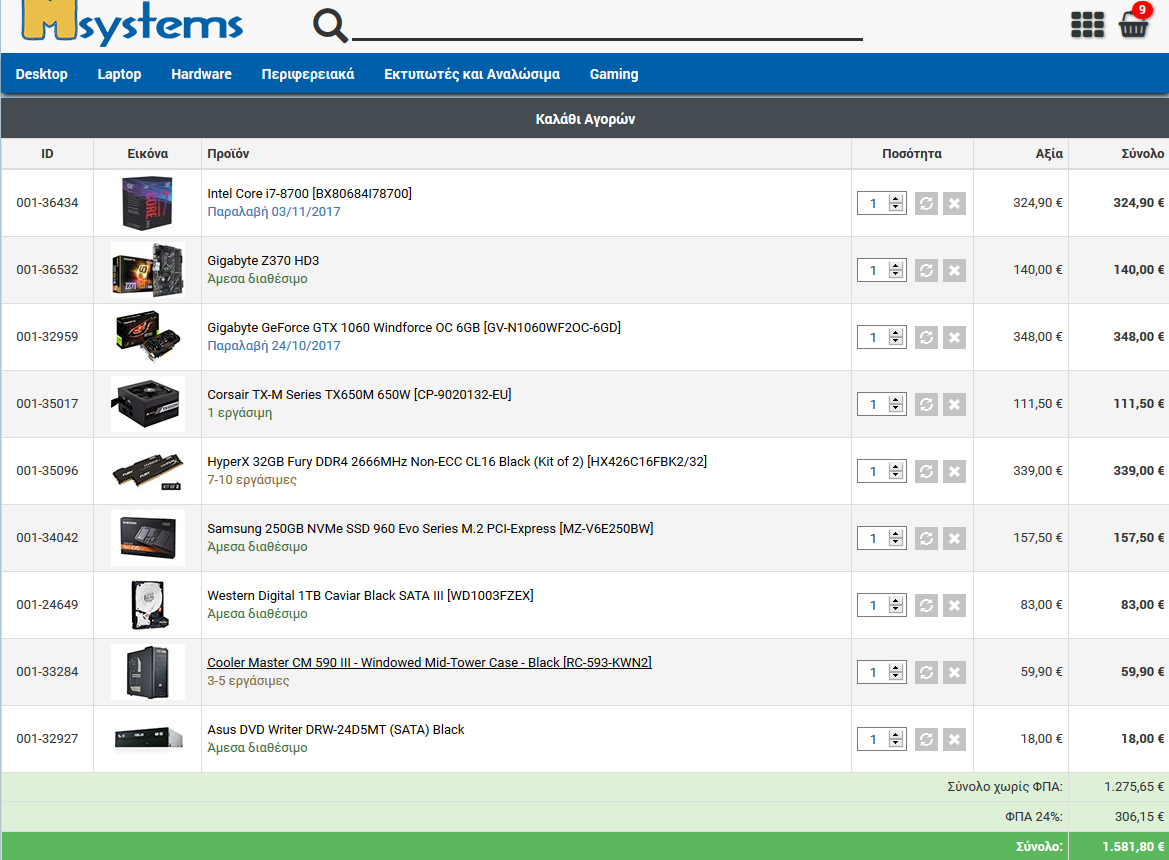Remove Gigabyte Z370 HD3 from cart
The image size is (1169, 860).
[954, 271]
